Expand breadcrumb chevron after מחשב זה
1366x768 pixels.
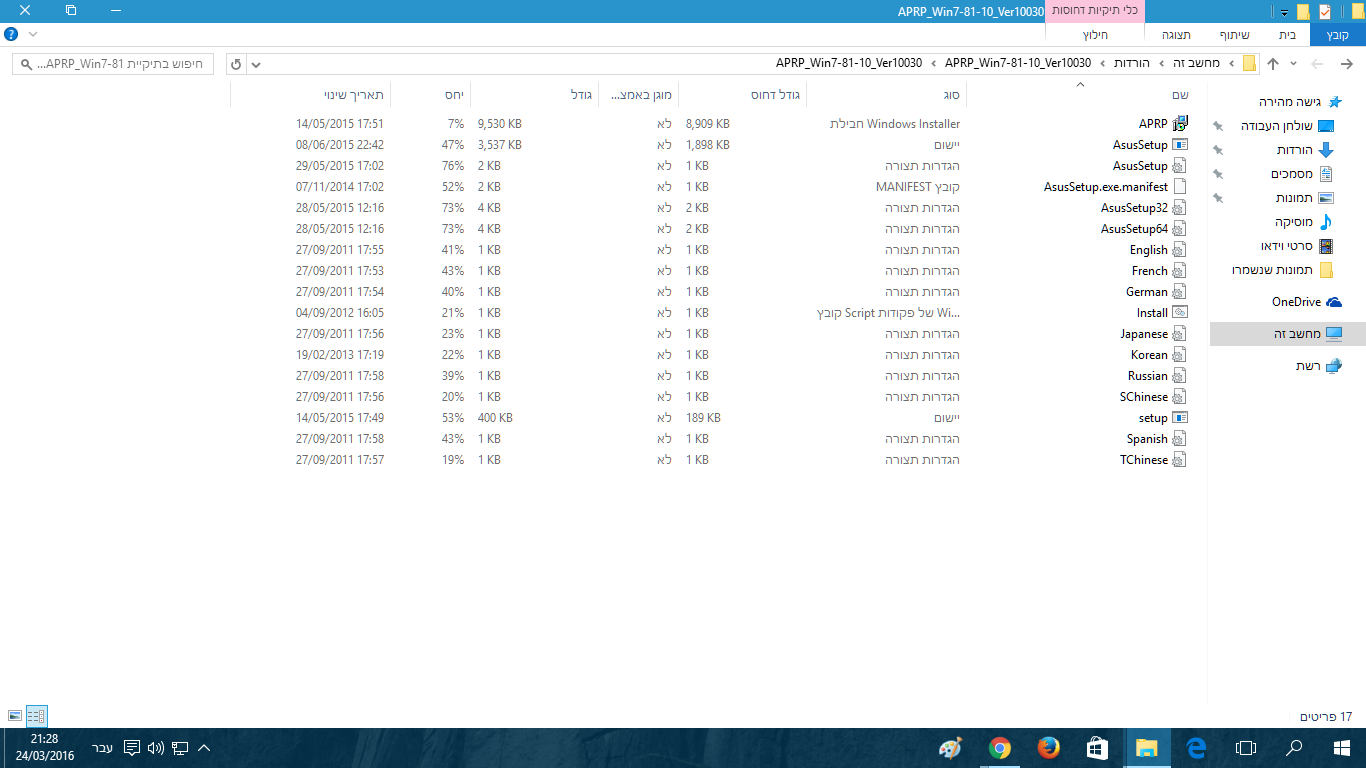point(1162,63)
